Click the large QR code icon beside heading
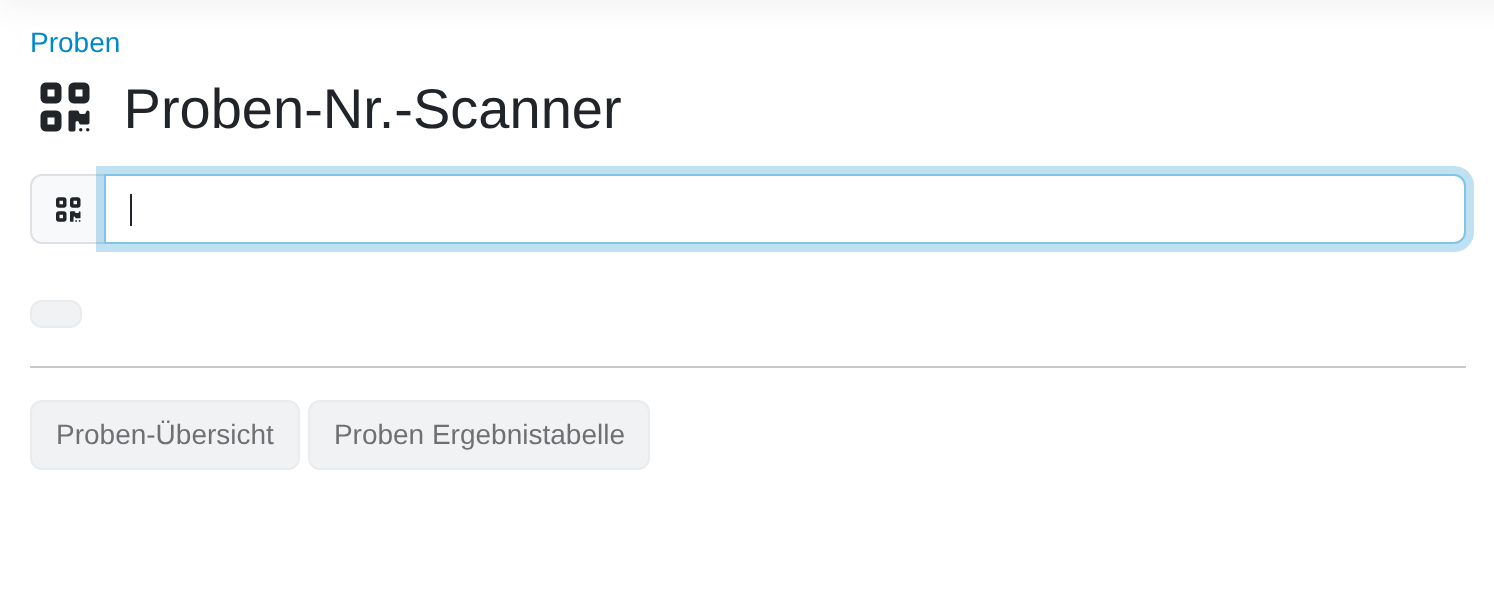Image resolution: width=1494 pixels, height=604 pixels. tap(65, 107)
